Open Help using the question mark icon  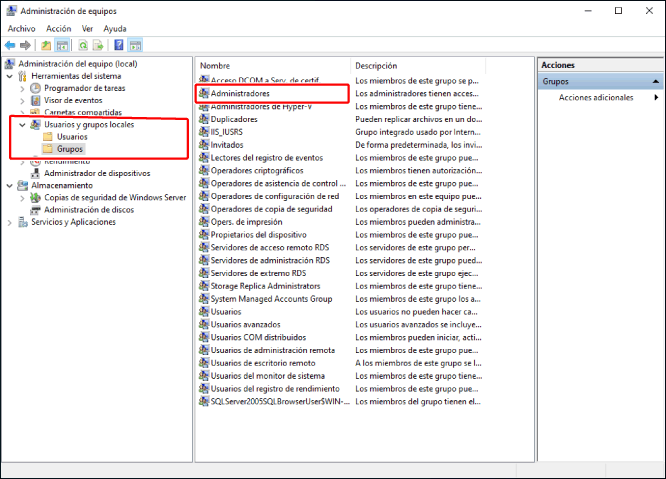pyautogui.click(x=119, y=45)
